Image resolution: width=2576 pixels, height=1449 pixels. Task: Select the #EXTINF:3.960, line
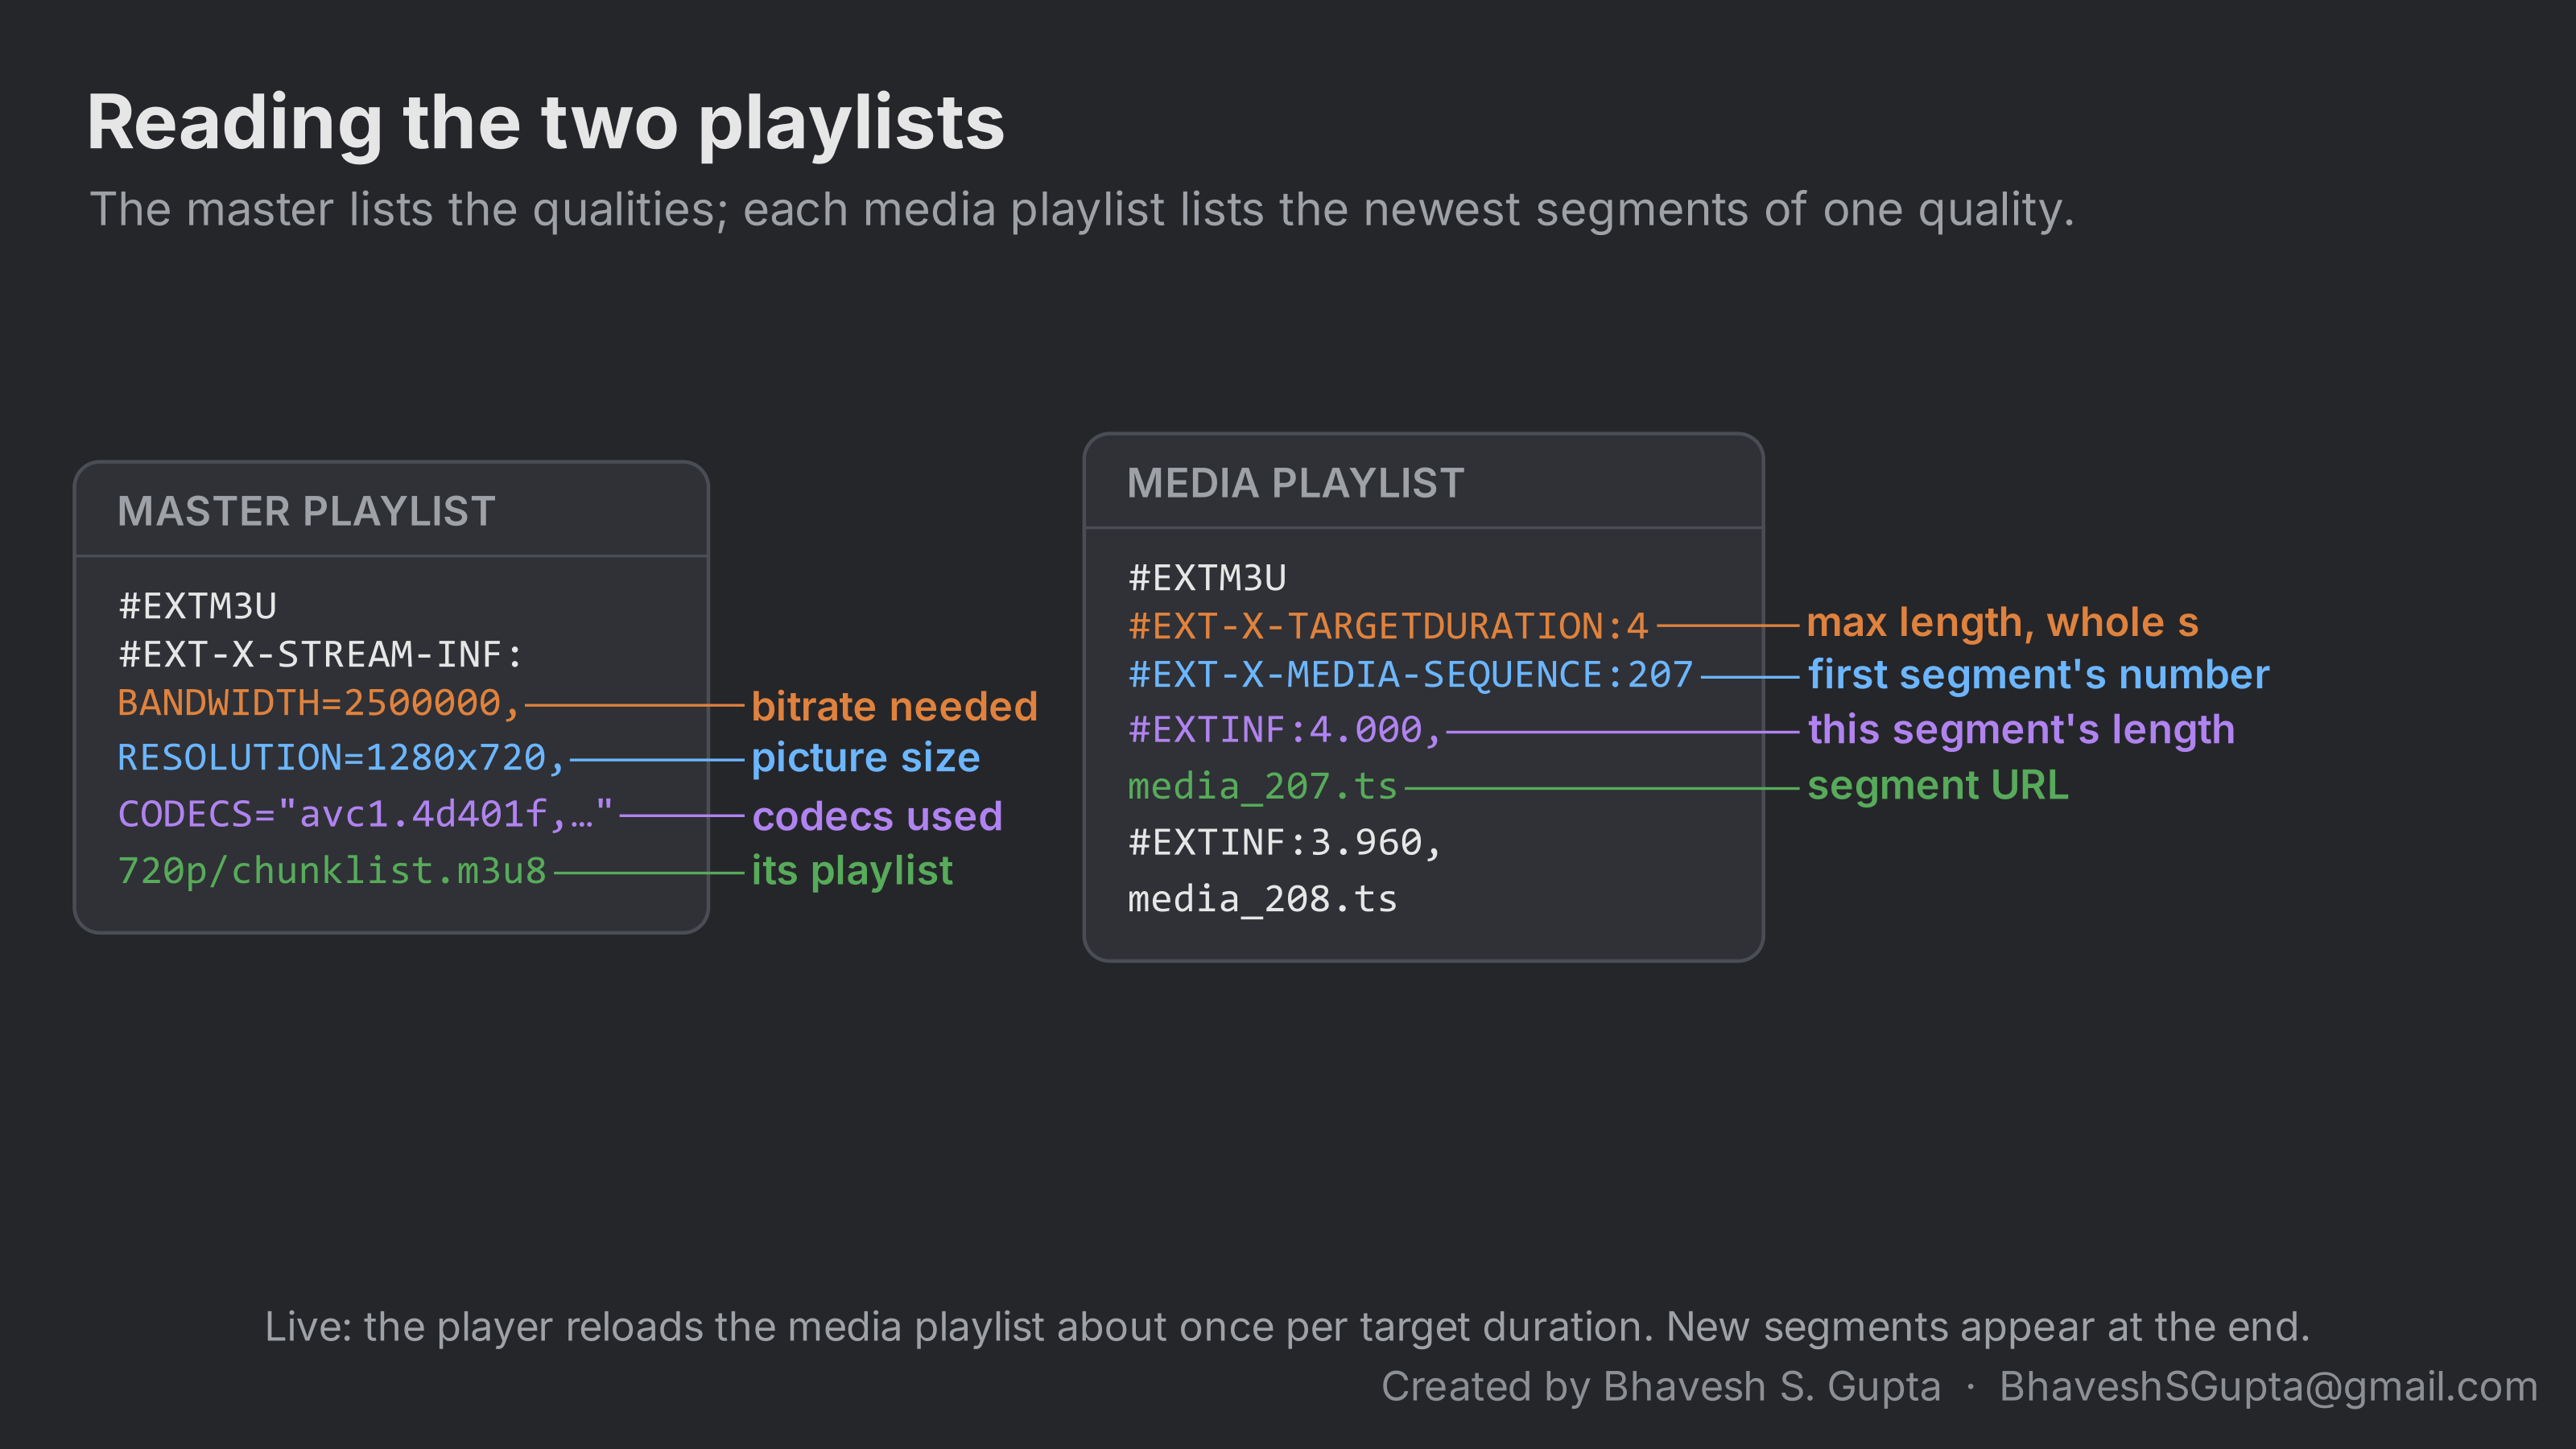pyautogui.click(x=1284, y=843)
